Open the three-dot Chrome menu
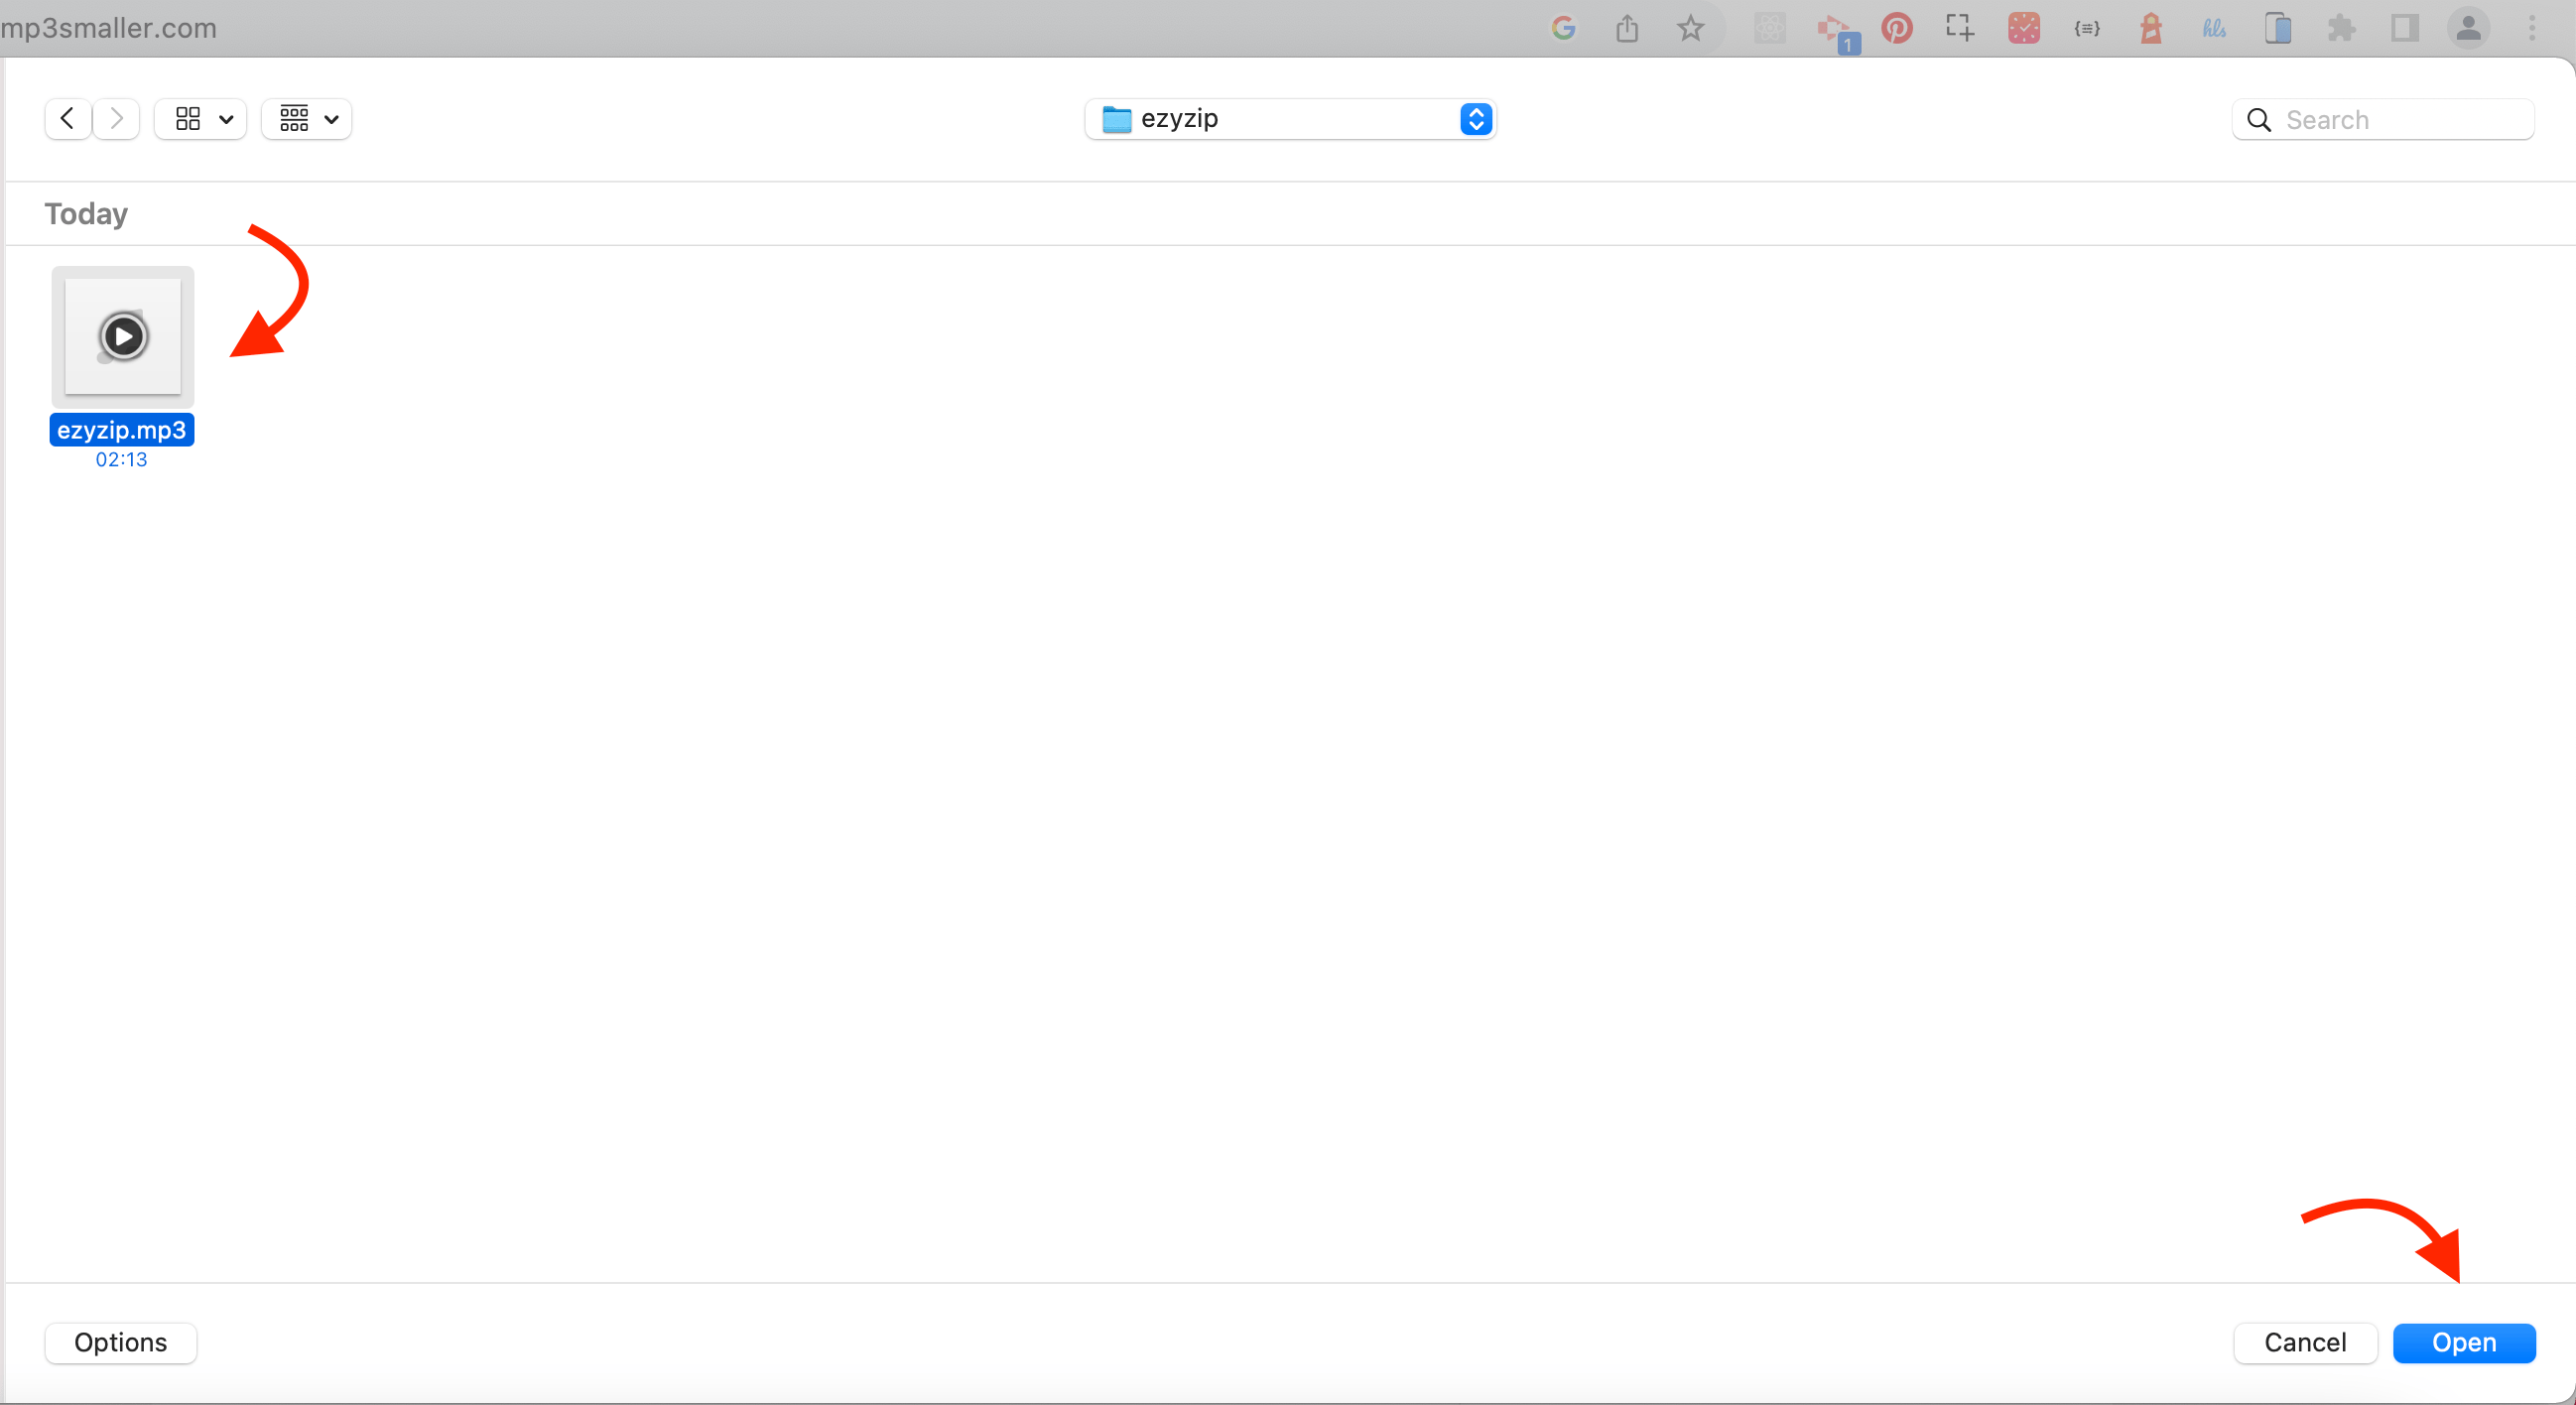This screenshot has width=2576, height=1405. coord(2532,28)
